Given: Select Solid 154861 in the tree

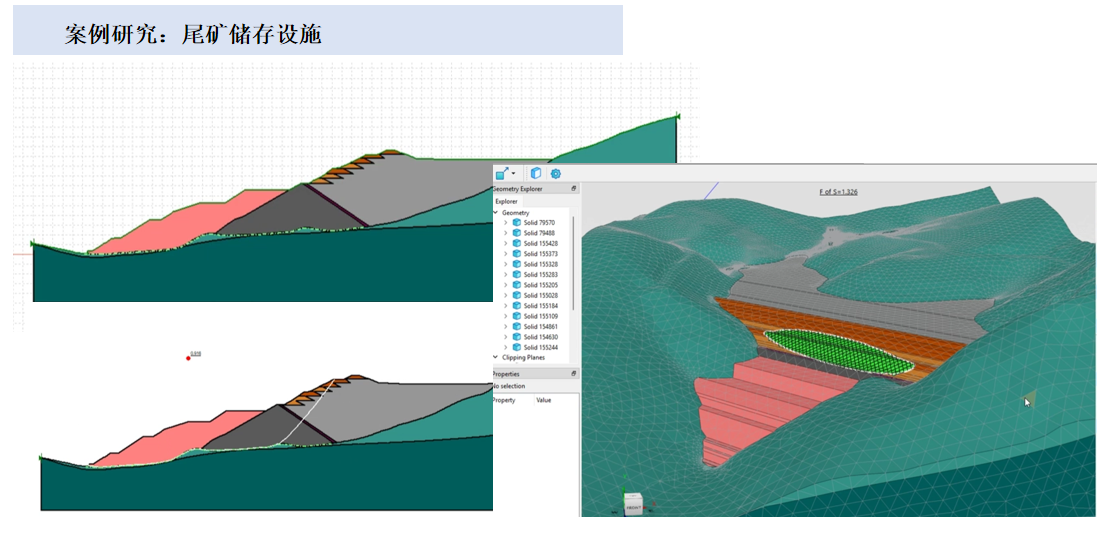Looking at the screenshot, I should pyautogui.click(x=541, y=327).
